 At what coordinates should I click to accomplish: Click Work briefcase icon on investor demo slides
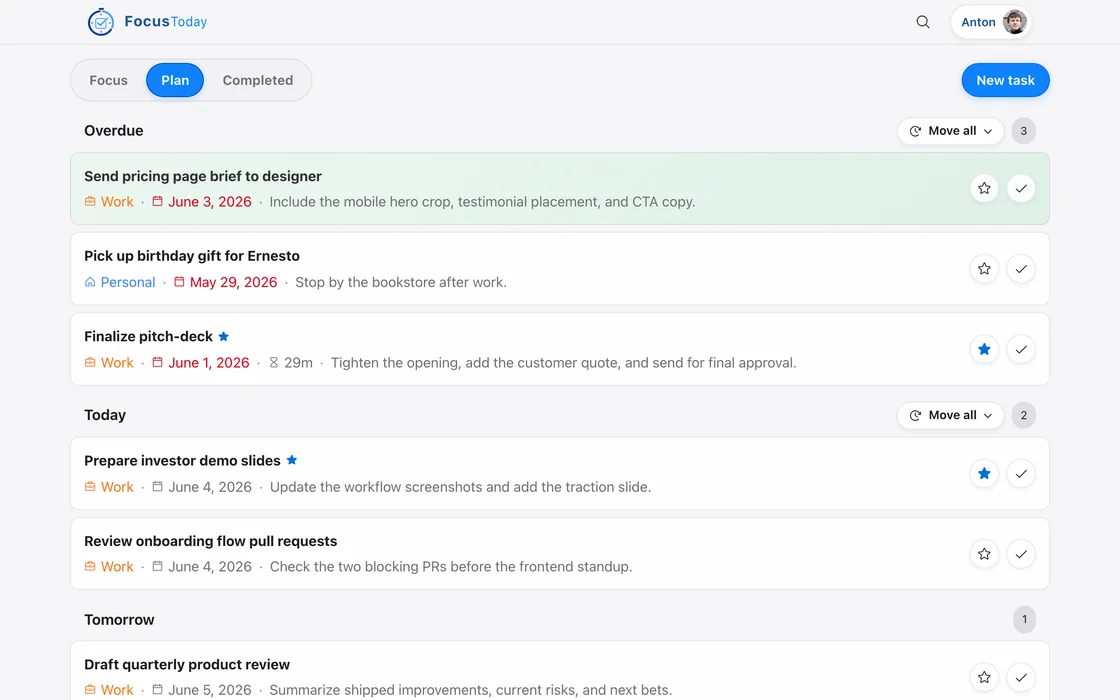[x=90, y=486]
